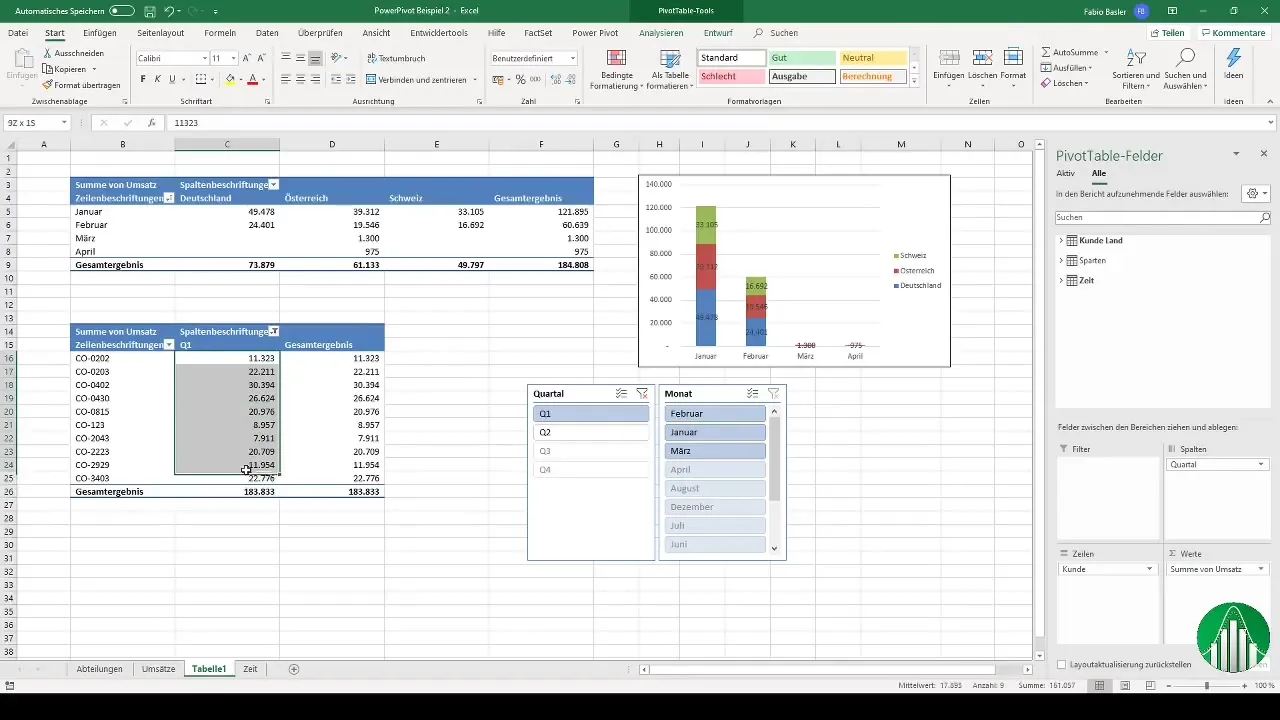The width and height of the screenshot is (1280, 720).
Task: Open Quartal field dropdown in Spalten
Action: pos(1261,464)
